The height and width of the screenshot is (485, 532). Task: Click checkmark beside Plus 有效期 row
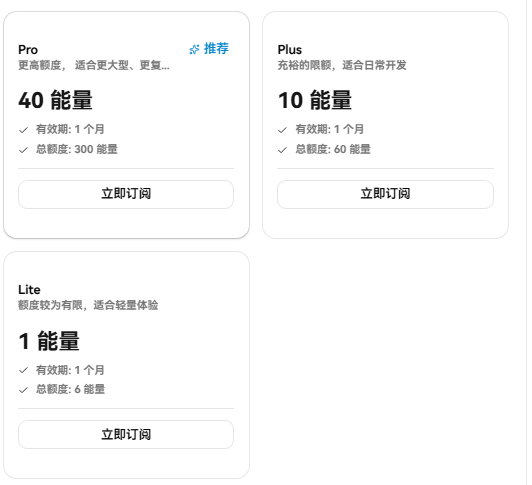click(283, 130)
